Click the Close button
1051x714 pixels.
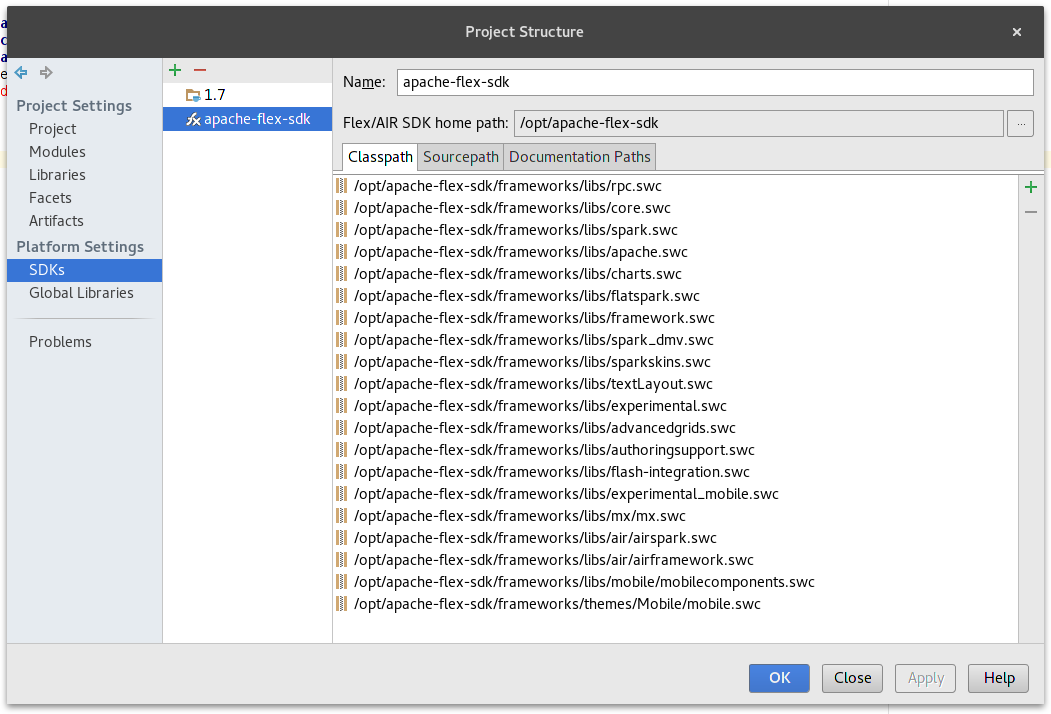[x=853, y=678]
